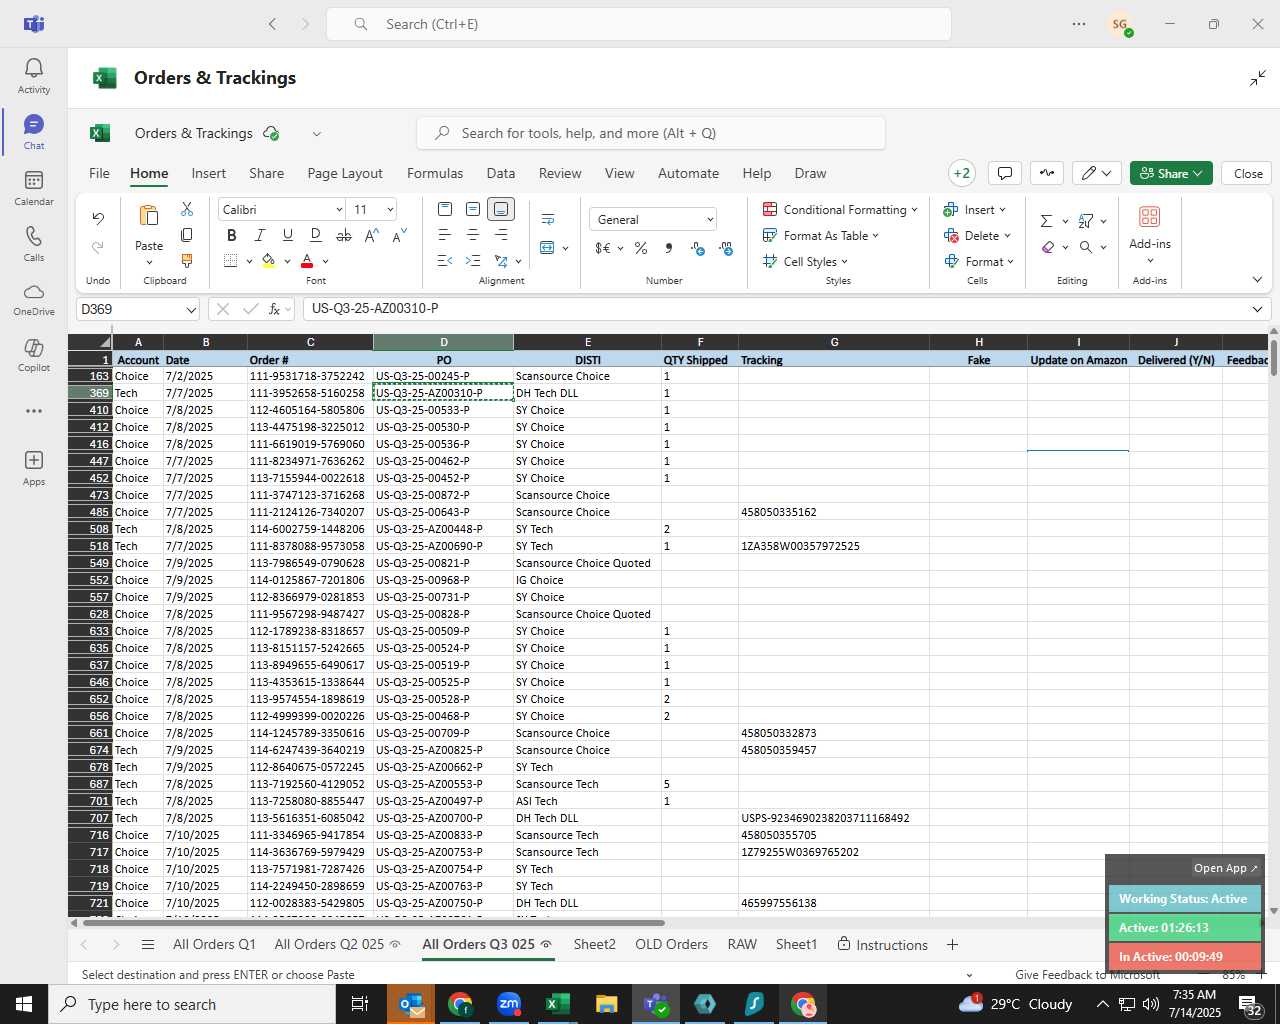
Task: Click the Find and Select magnifier icon
Action: coord(1086,247)
